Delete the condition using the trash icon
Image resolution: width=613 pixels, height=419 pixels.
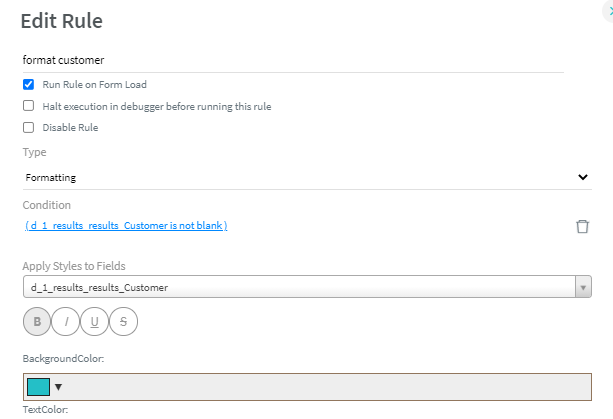(582, 226)
